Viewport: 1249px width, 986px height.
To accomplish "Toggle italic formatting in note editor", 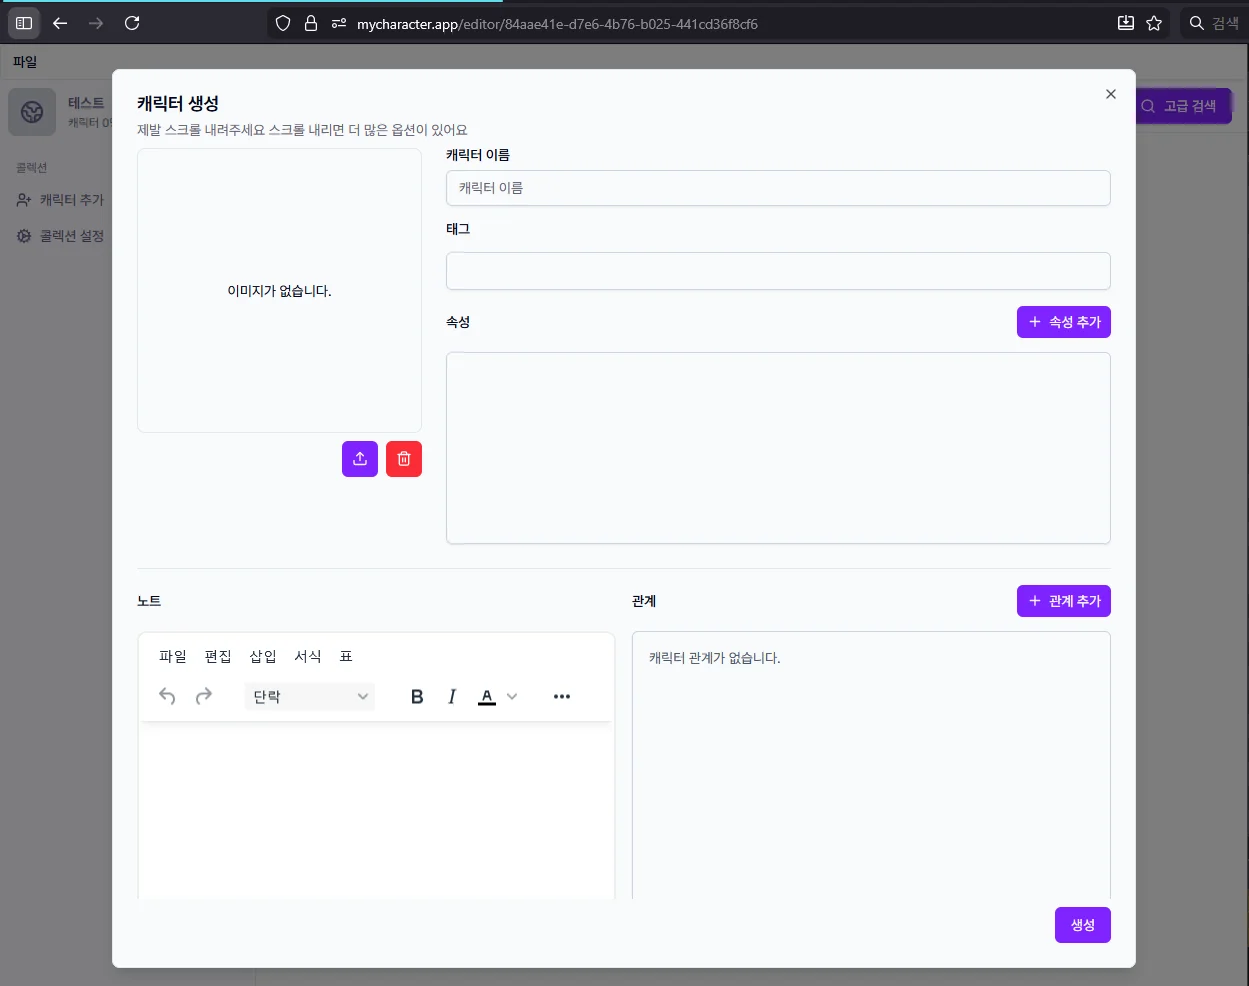I will tap(452, 697).
